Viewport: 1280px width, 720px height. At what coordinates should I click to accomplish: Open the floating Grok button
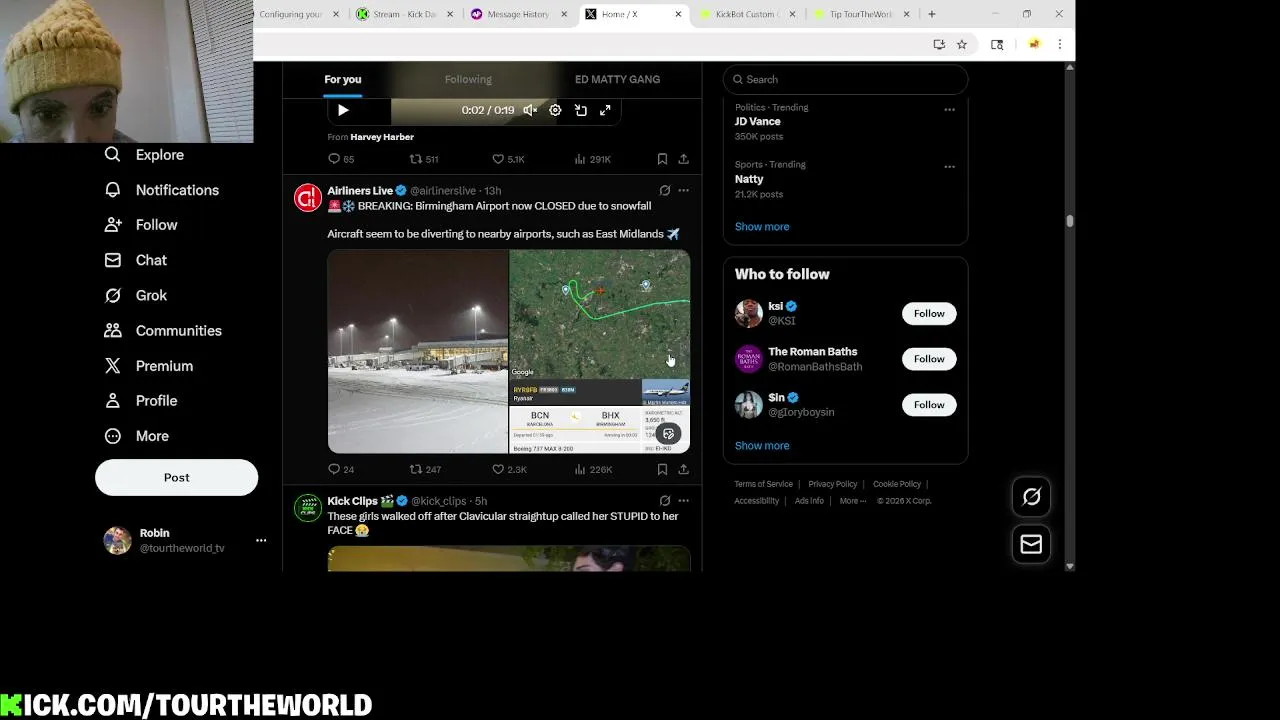click(1031, 497)
